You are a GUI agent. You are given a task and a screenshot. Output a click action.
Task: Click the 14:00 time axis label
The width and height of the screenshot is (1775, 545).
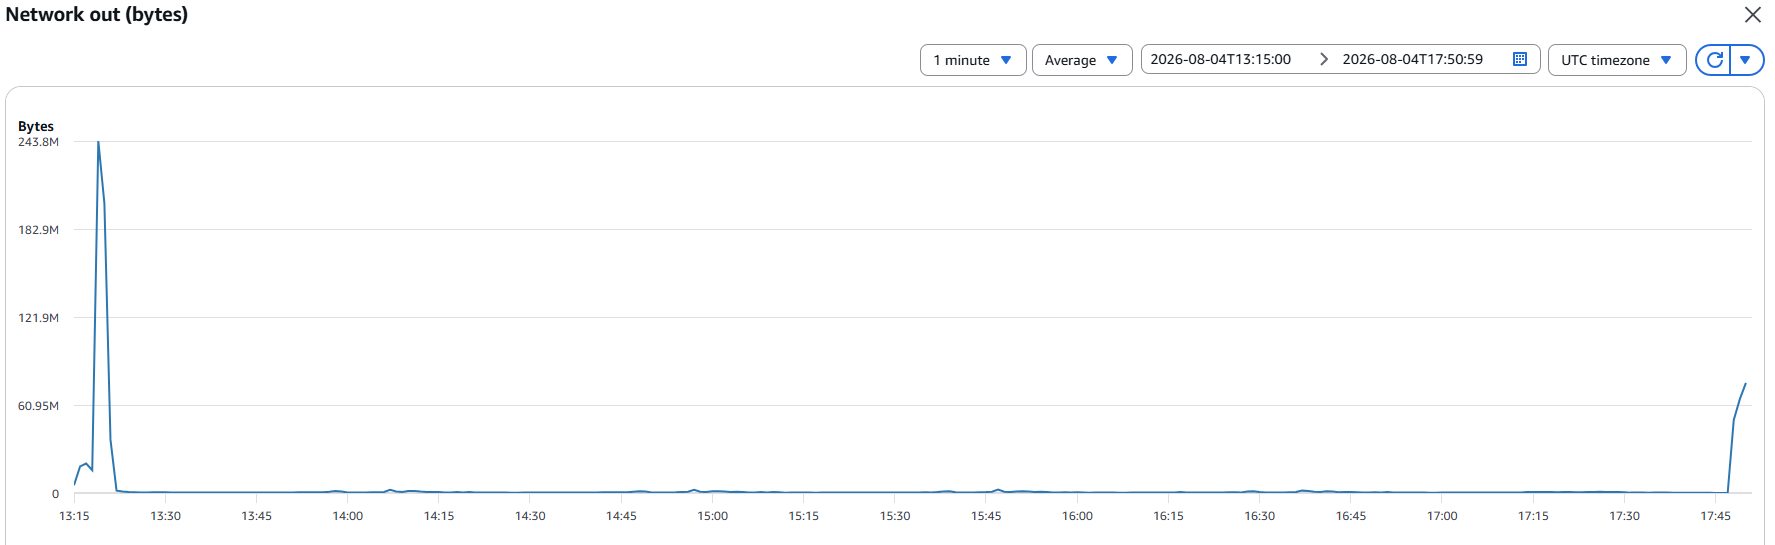click(x=348, y=516)
